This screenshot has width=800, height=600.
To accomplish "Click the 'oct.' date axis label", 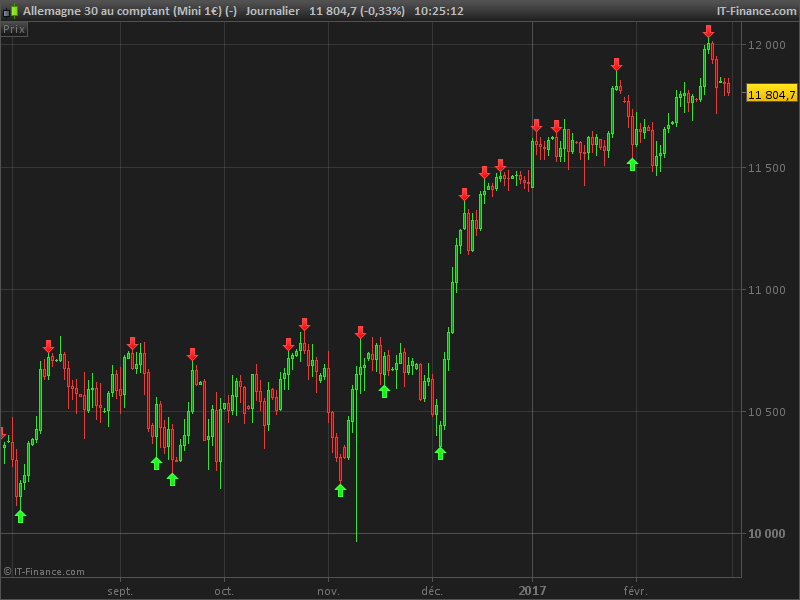I will pos(224,591).
